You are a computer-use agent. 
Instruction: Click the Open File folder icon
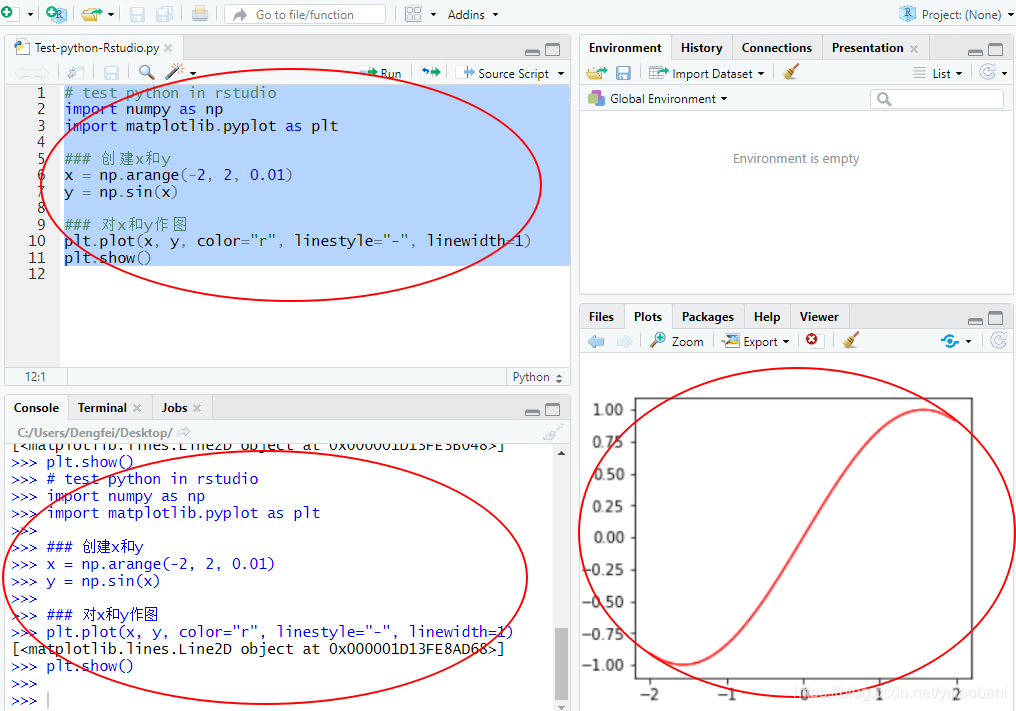(91, 14)
